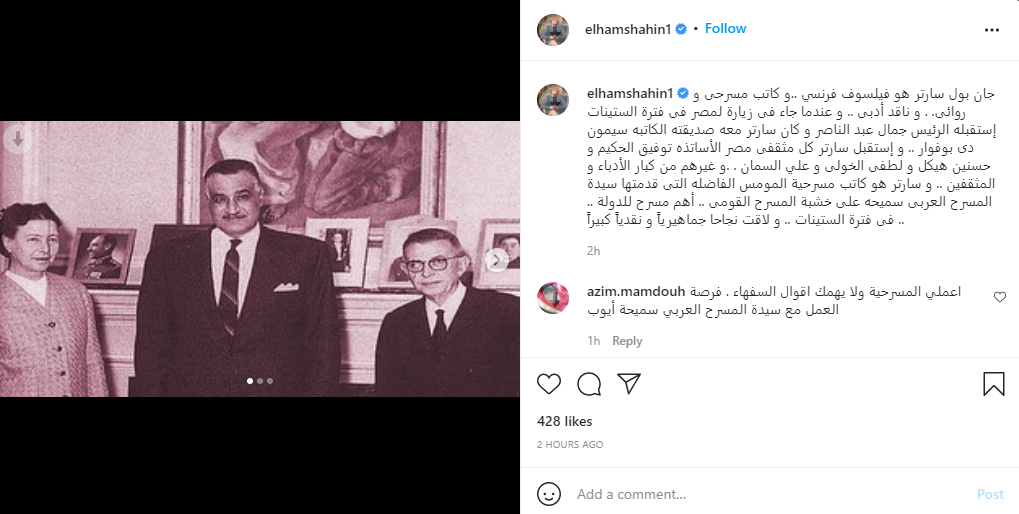Click the download arrow on the photo

pyautogui.click(x=18, y=138)
